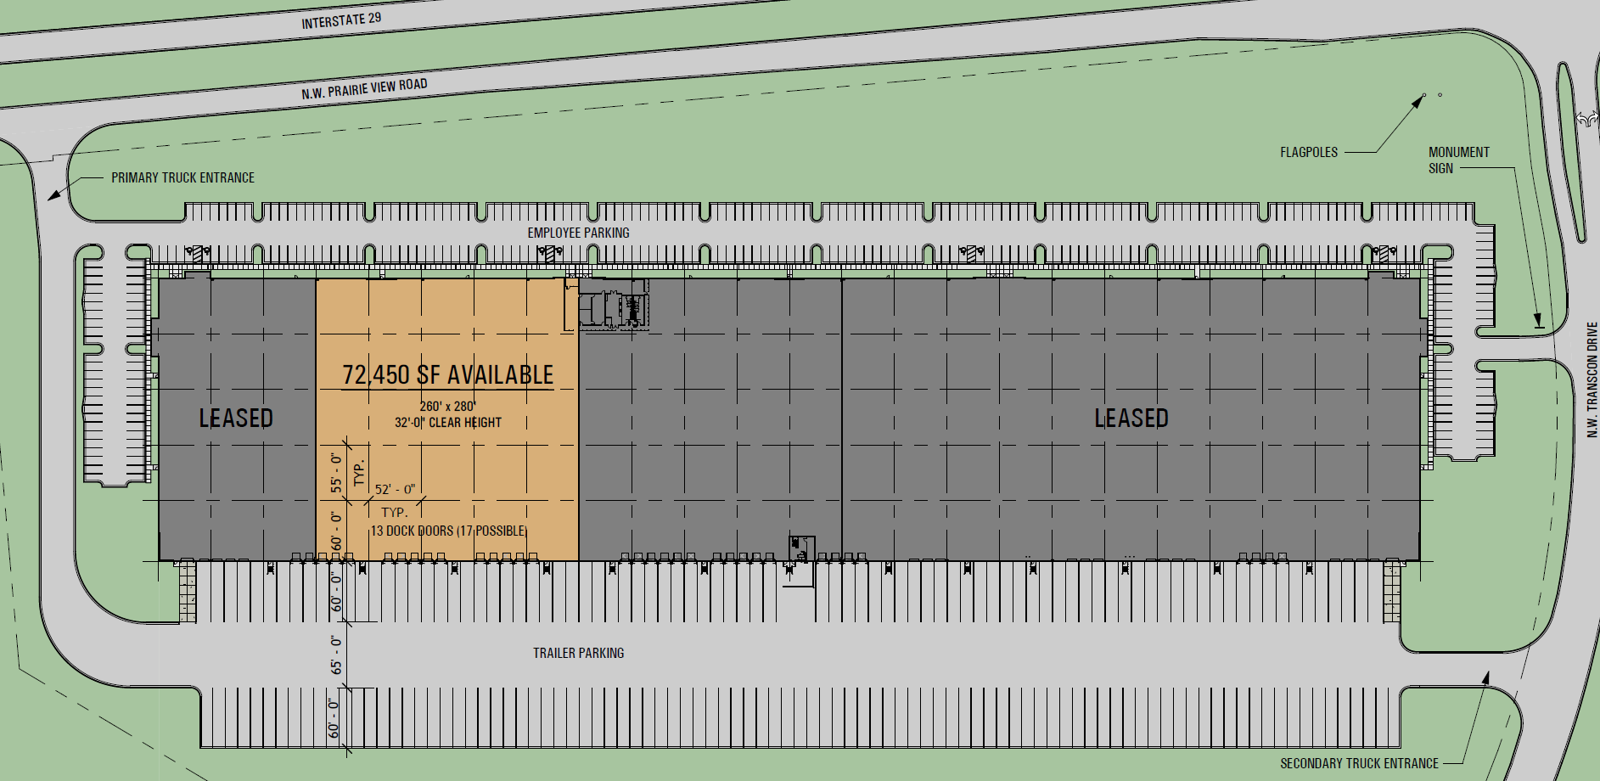This screenshot has width=1600, height=781.
Task: Click the N.W. TRANSCON DRIVE label
Action: (1592, 380)
